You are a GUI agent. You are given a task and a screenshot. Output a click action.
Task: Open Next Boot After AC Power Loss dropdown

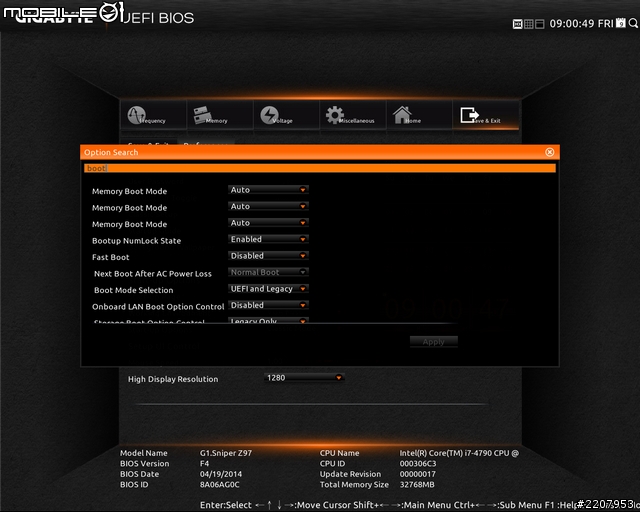click(x=268, y=272)
